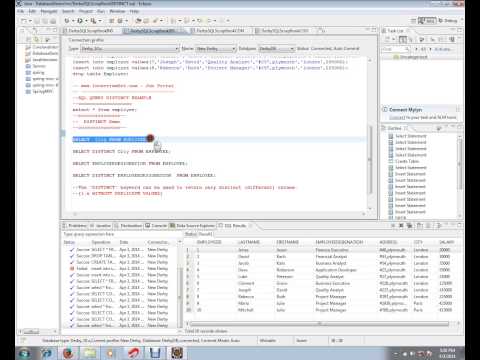Switch to the Debug perspective

(448, 21)
